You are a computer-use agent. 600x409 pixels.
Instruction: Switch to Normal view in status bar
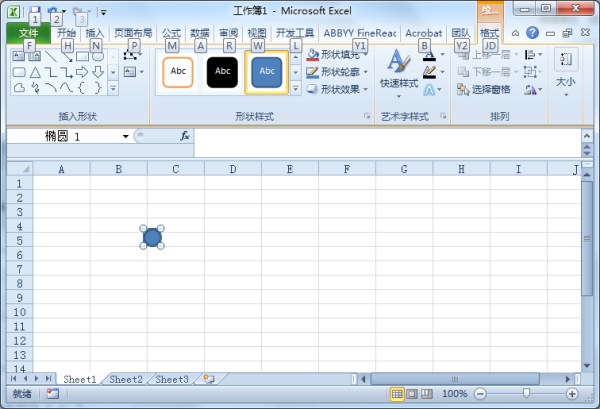click(x=397, y=394)
